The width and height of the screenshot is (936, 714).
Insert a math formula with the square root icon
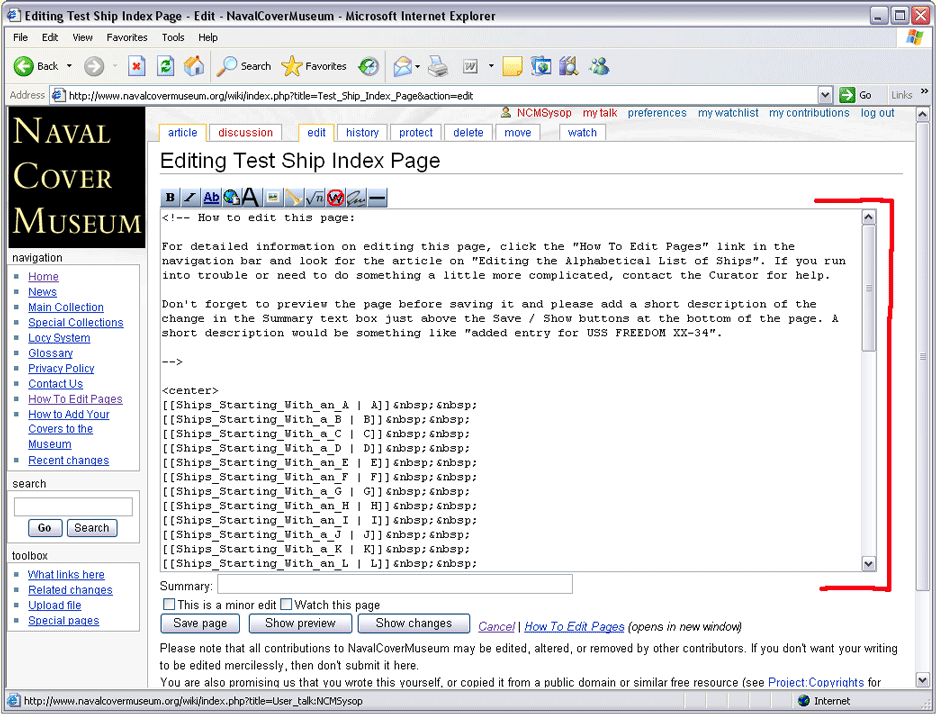pos(314,198)
